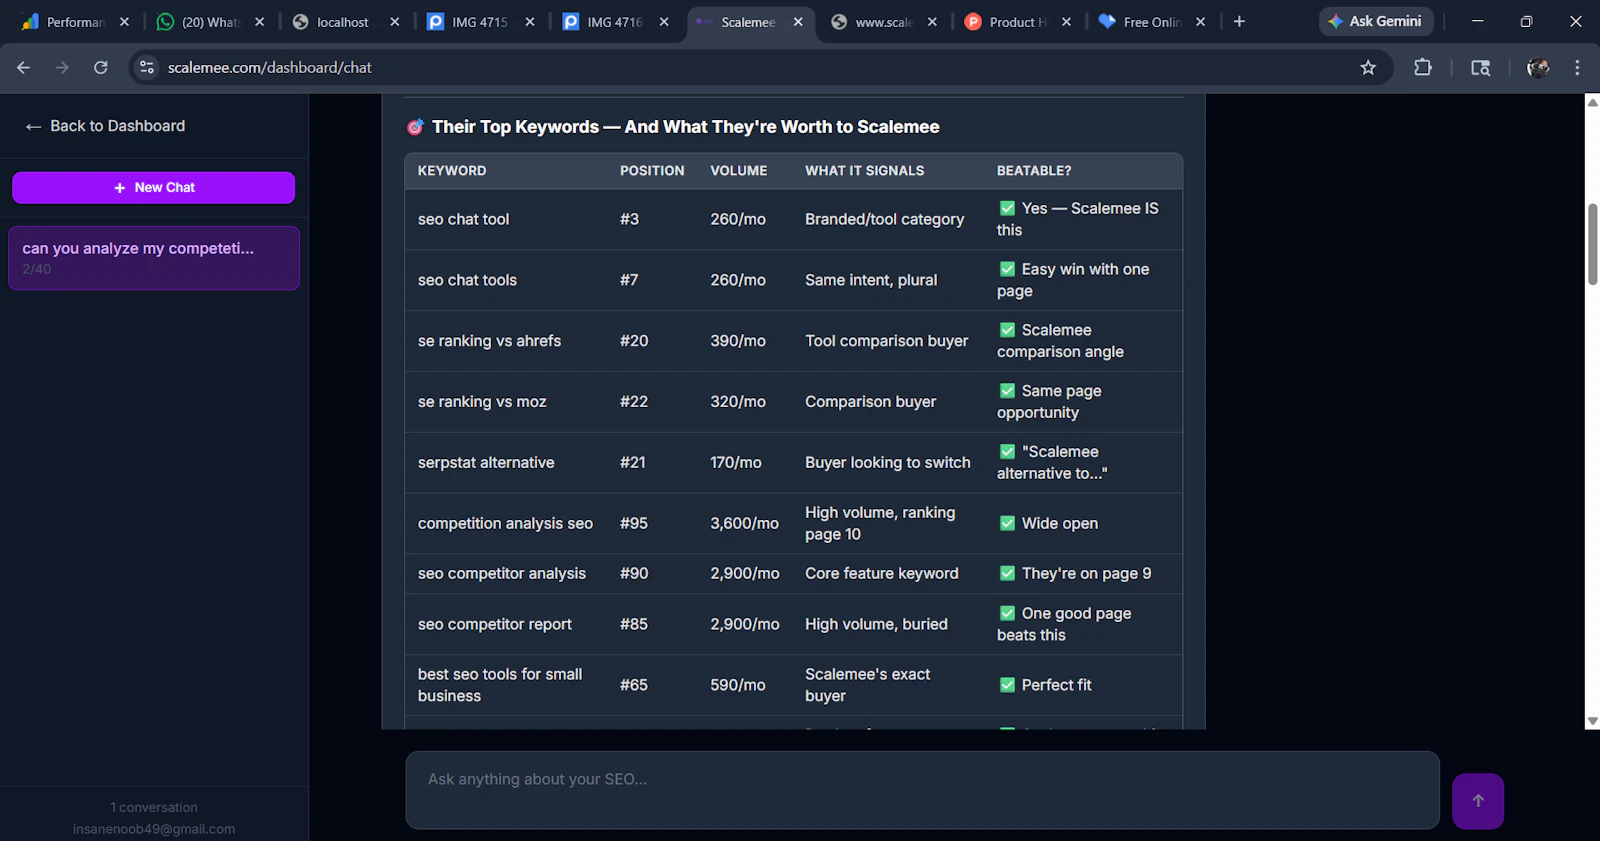Close the IMG 4716 tab

tap(664, 22)
